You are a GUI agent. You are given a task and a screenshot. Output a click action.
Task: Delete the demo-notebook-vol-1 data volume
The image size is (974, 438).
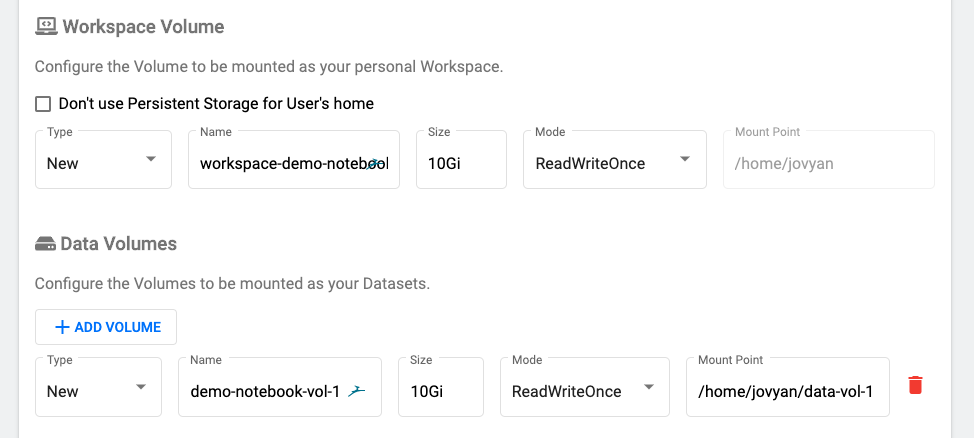(914, 385)
